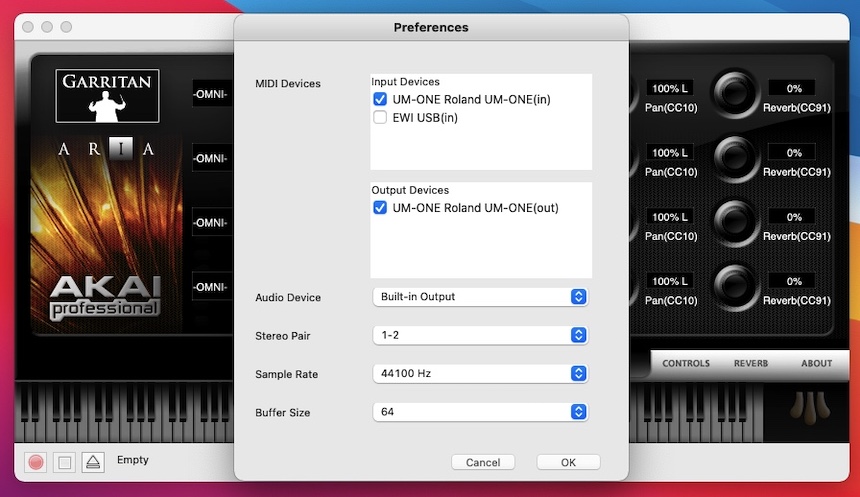Click the ARIA logo text

[106, 149]
